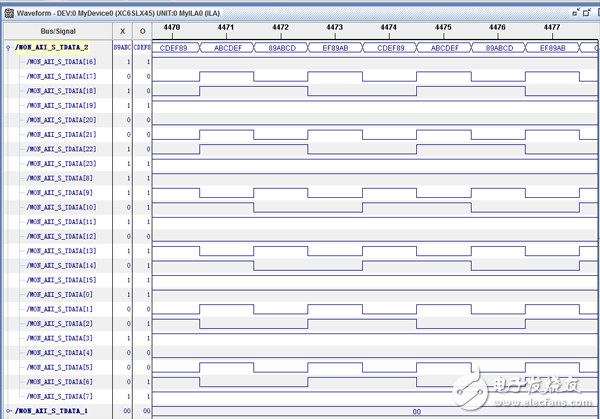The width and height of the screenshot is (600, 419).
Task: Click the X cursor value 89ABC for TDATA_2
Action: click(x=122, y=47)
